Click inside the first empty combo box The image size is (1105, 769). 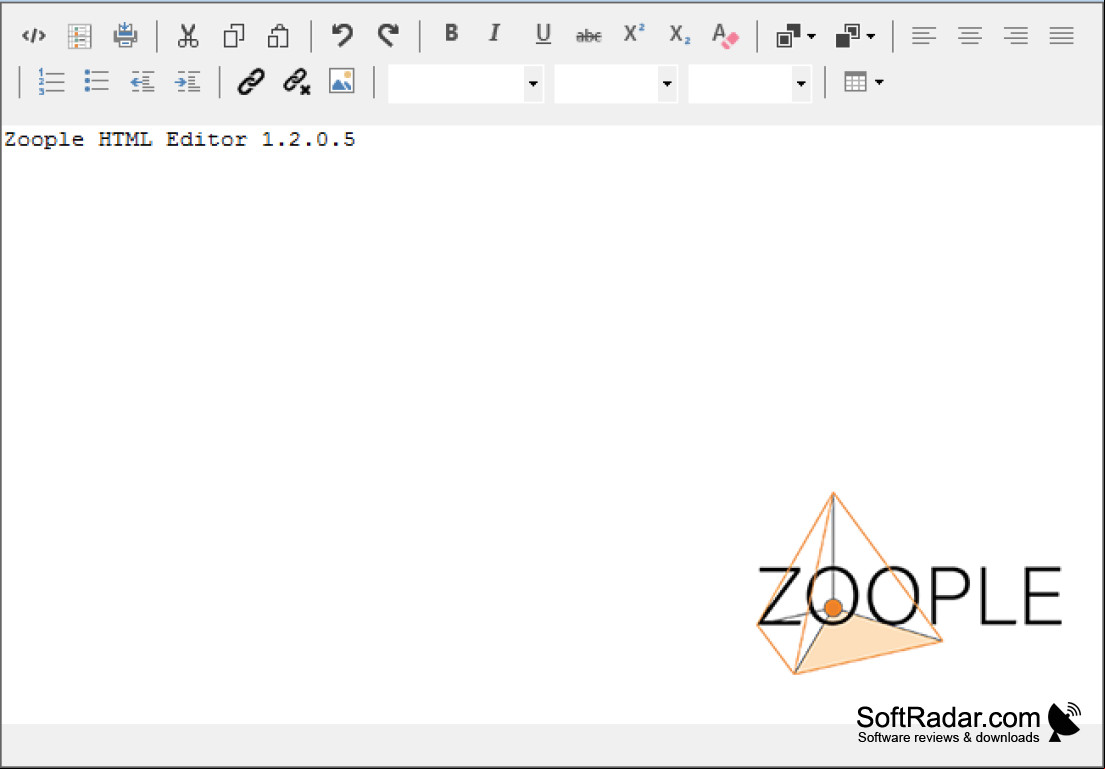coord(455,84)
